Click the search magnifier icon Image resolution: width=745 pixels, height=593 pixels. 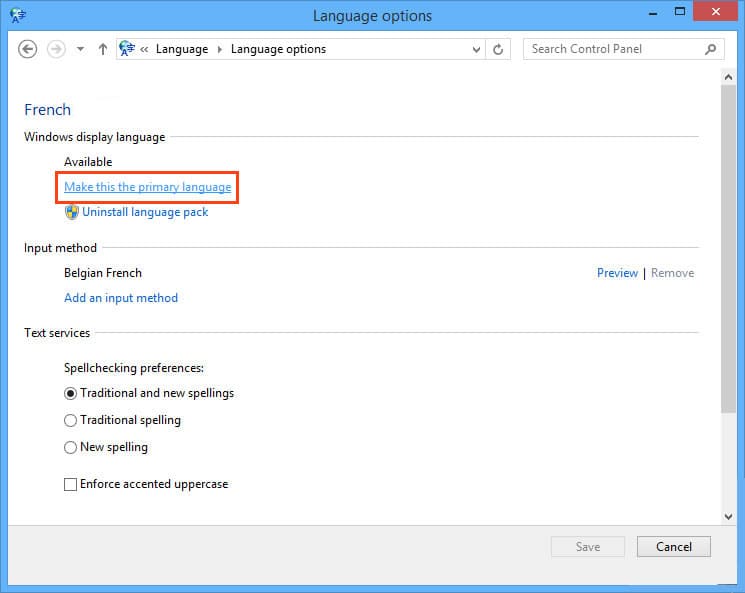(x=711, y=49)
